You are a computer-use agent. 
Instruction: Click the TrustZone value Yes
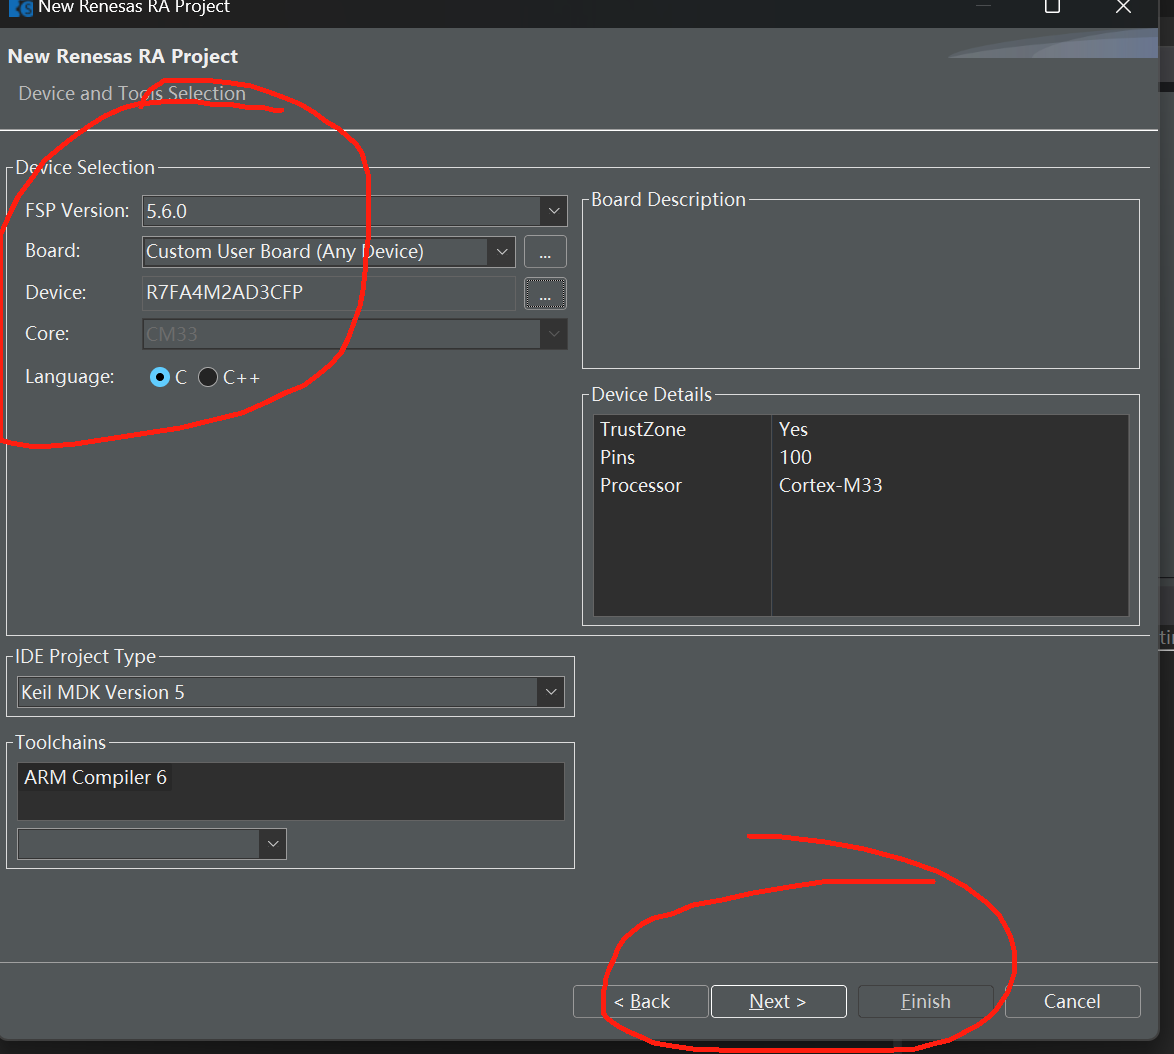pos(793,430)
